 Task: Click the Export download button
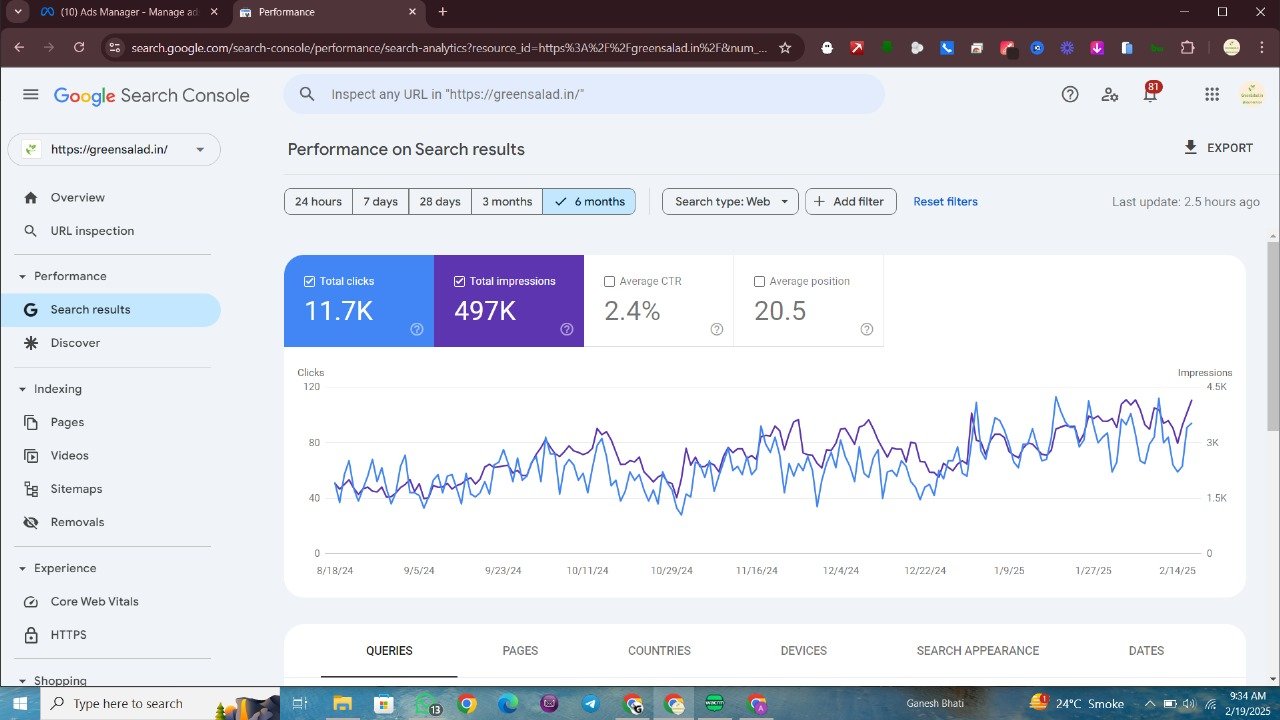1217,148
